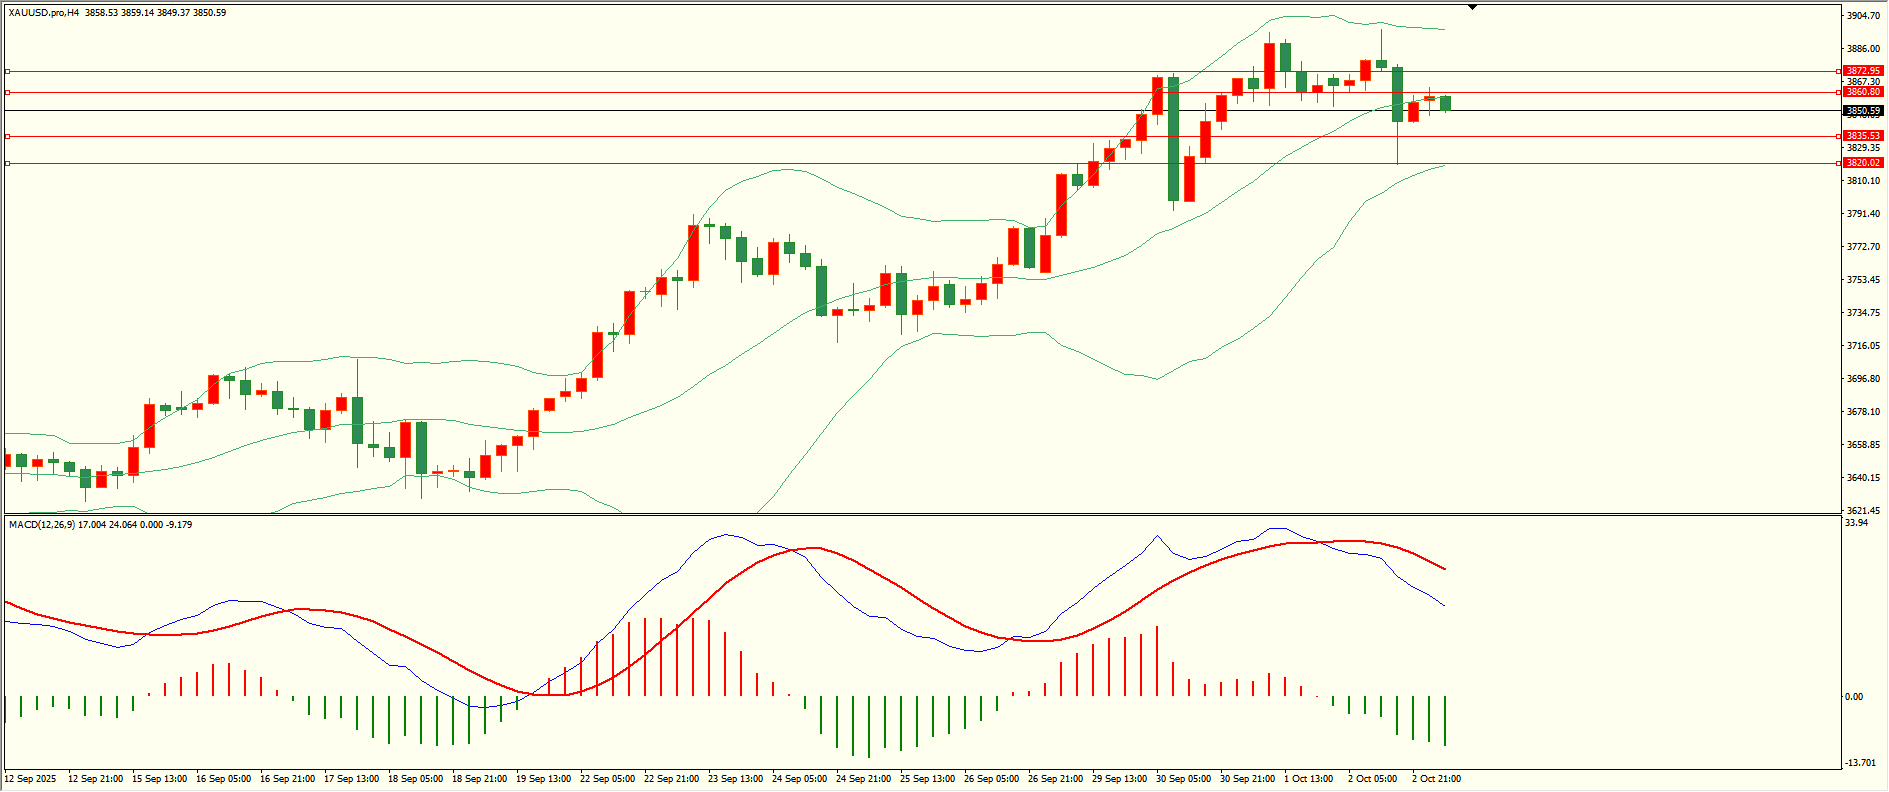Select the left handle of the 3860.80 line

coord(7,92)
